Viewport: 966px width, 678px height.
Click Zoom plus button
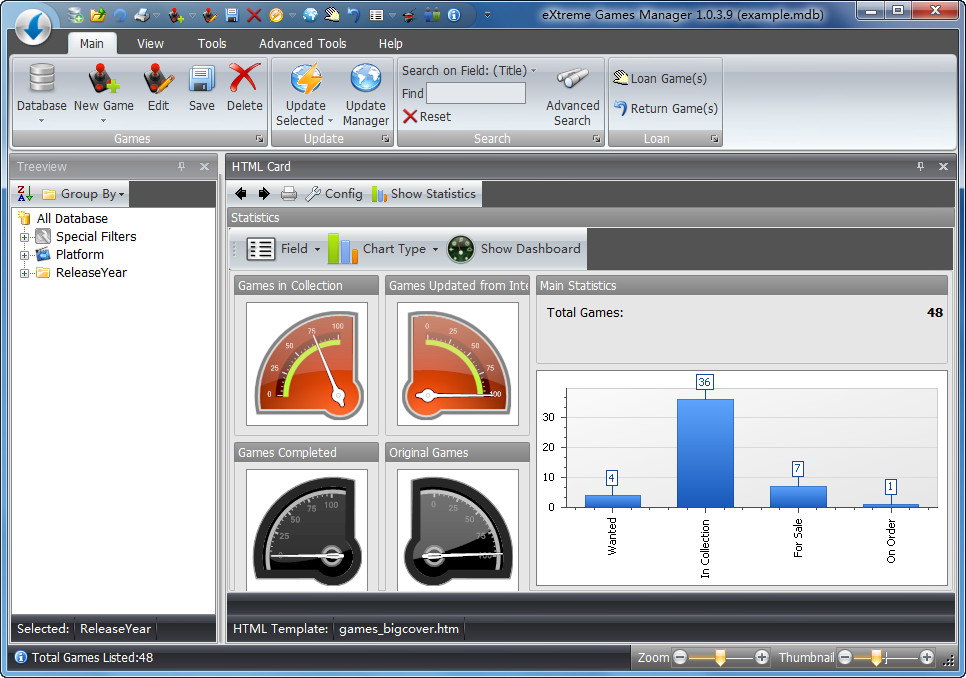pos(761,658)
